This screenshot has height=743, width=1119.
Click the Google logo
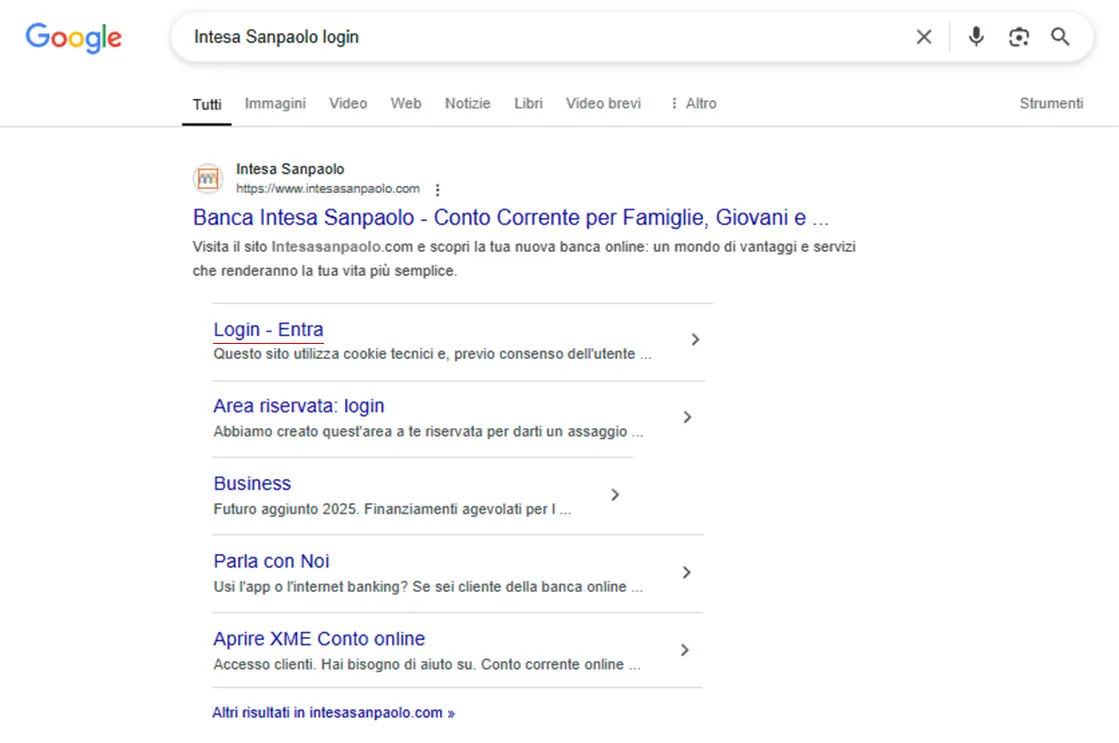pos(74,37)
